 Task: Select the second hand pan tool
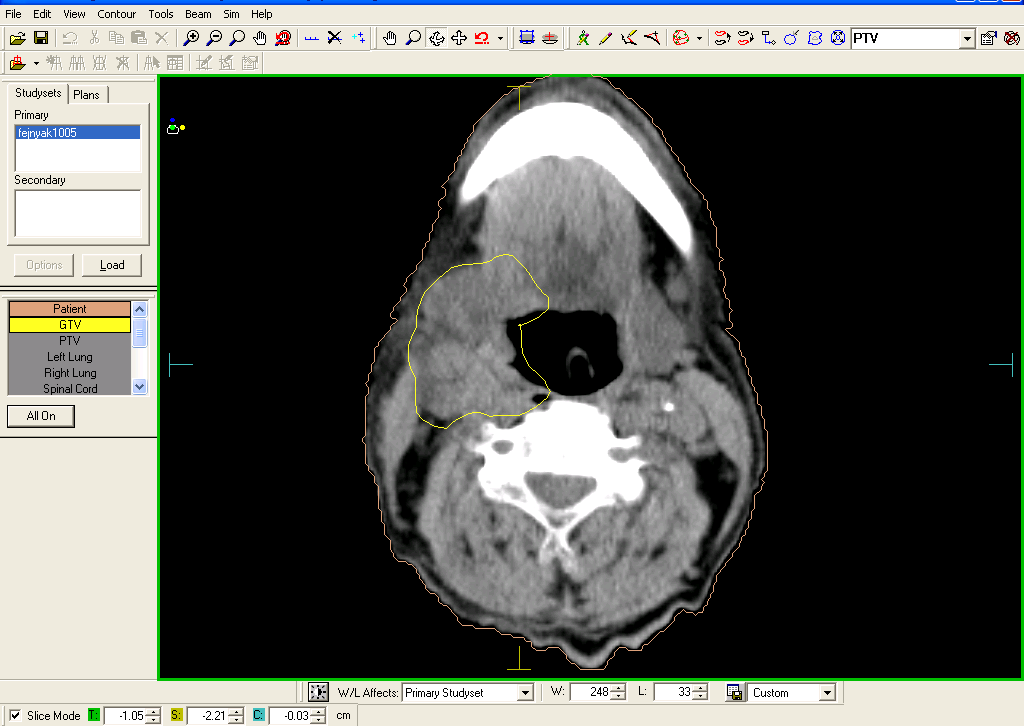click(390, 38)
